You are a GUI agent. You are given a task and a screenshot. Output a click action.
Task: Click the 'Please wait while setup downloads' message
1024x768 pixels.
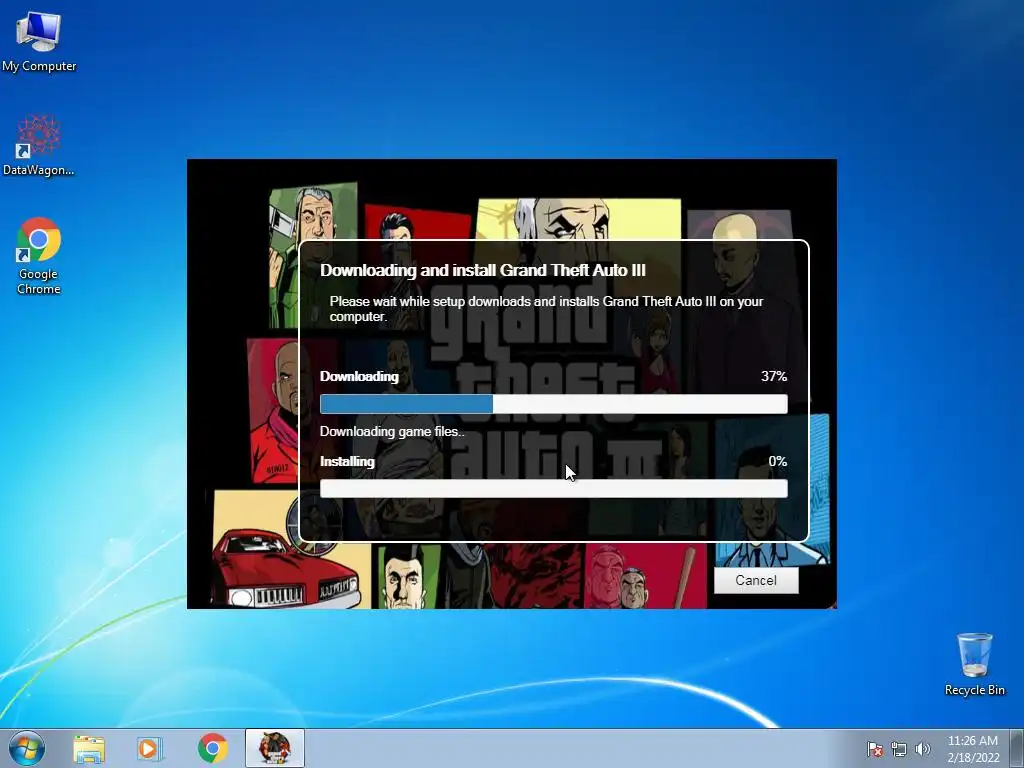546,309
